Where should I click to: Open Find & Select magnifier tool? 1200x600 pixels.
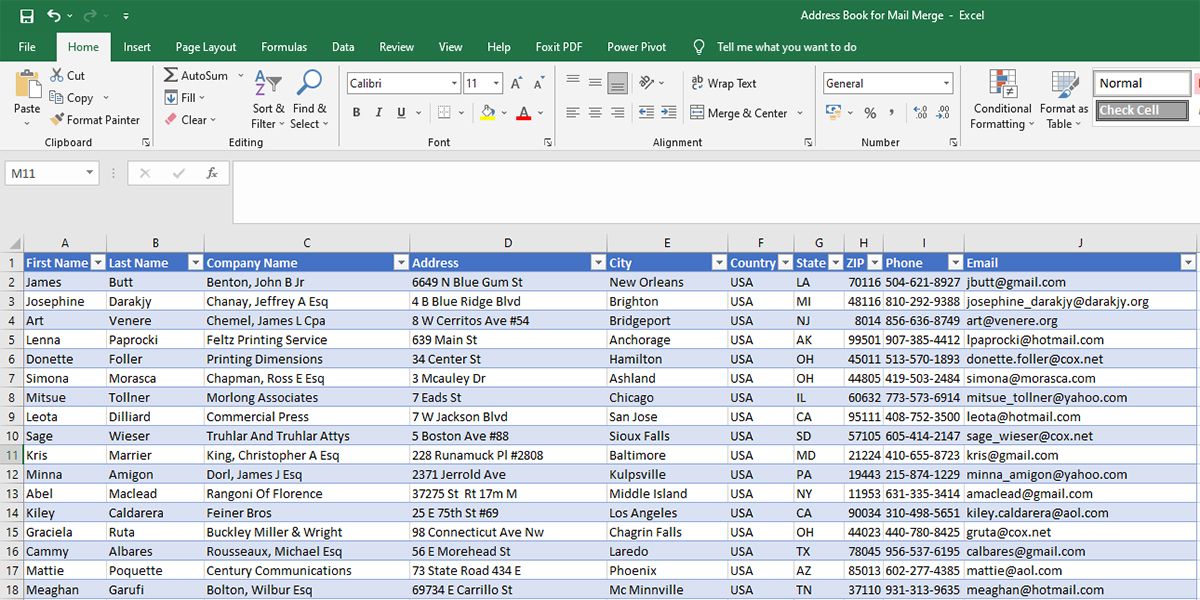309,84
